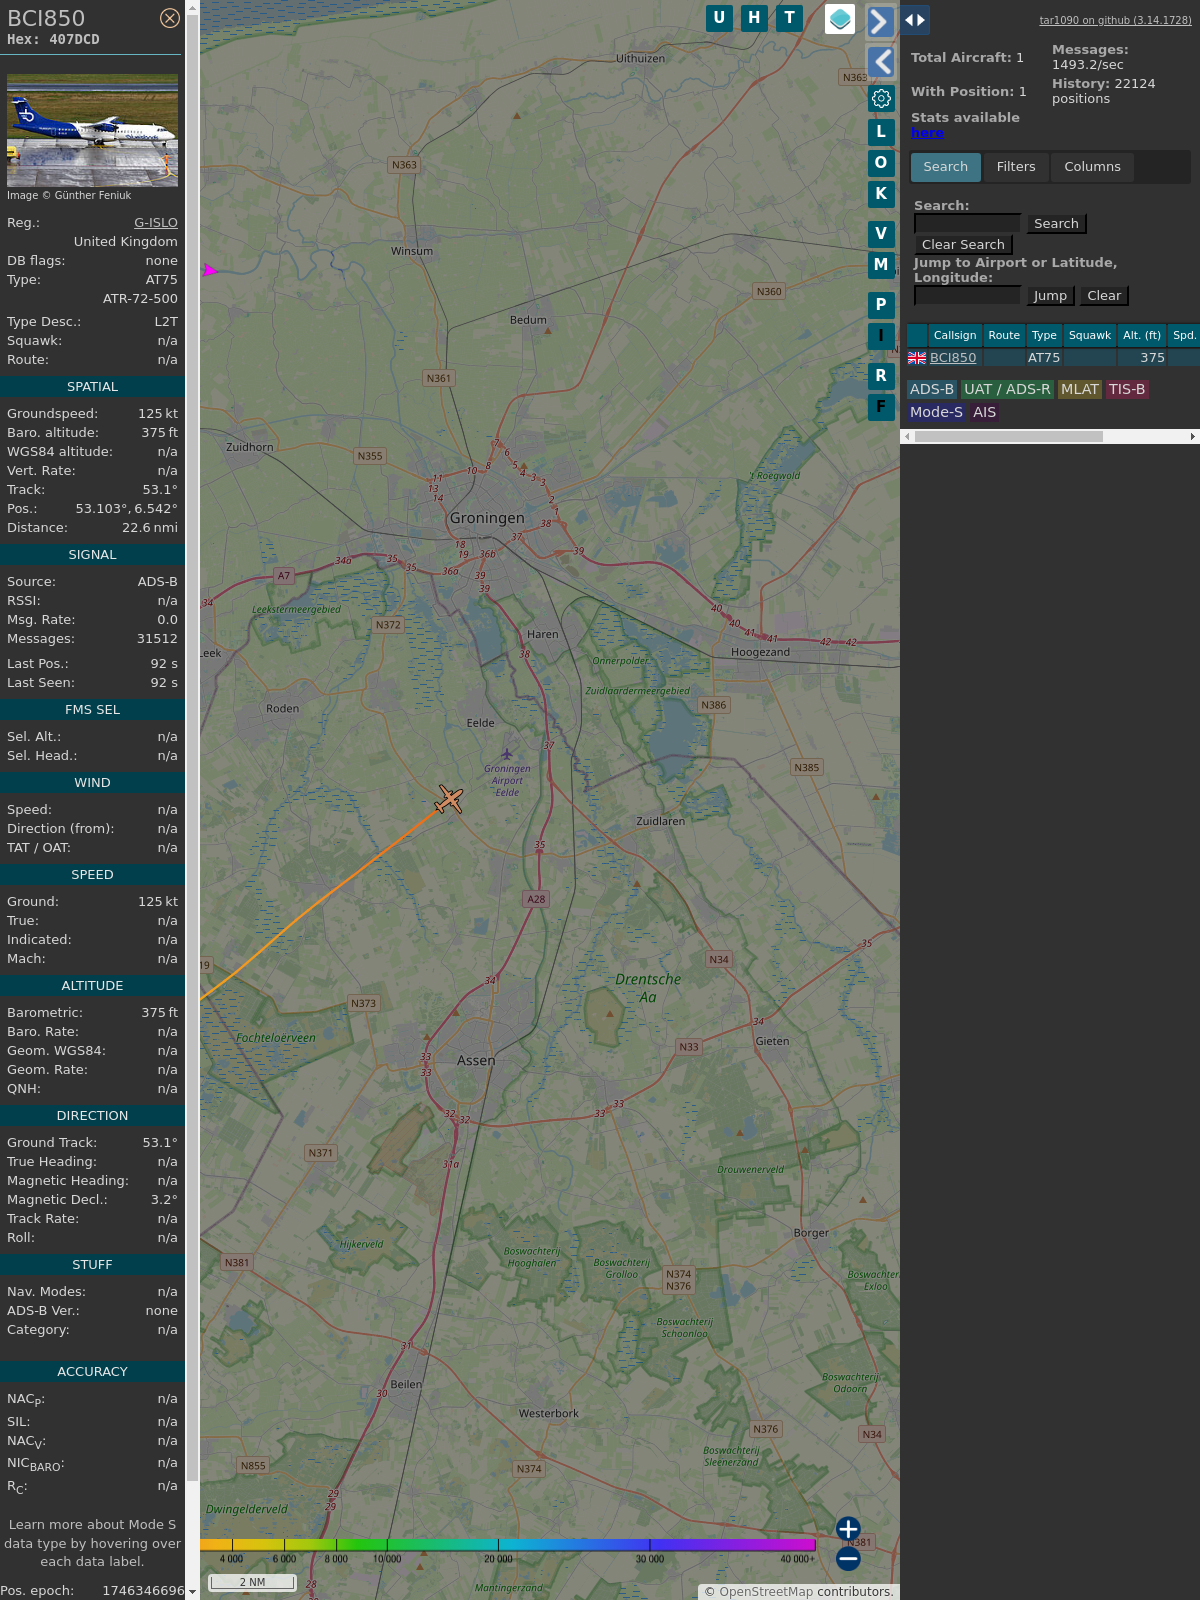Toggle the R map button
This screenshot has width=1200, height=1600.
[x=881, y=376]
